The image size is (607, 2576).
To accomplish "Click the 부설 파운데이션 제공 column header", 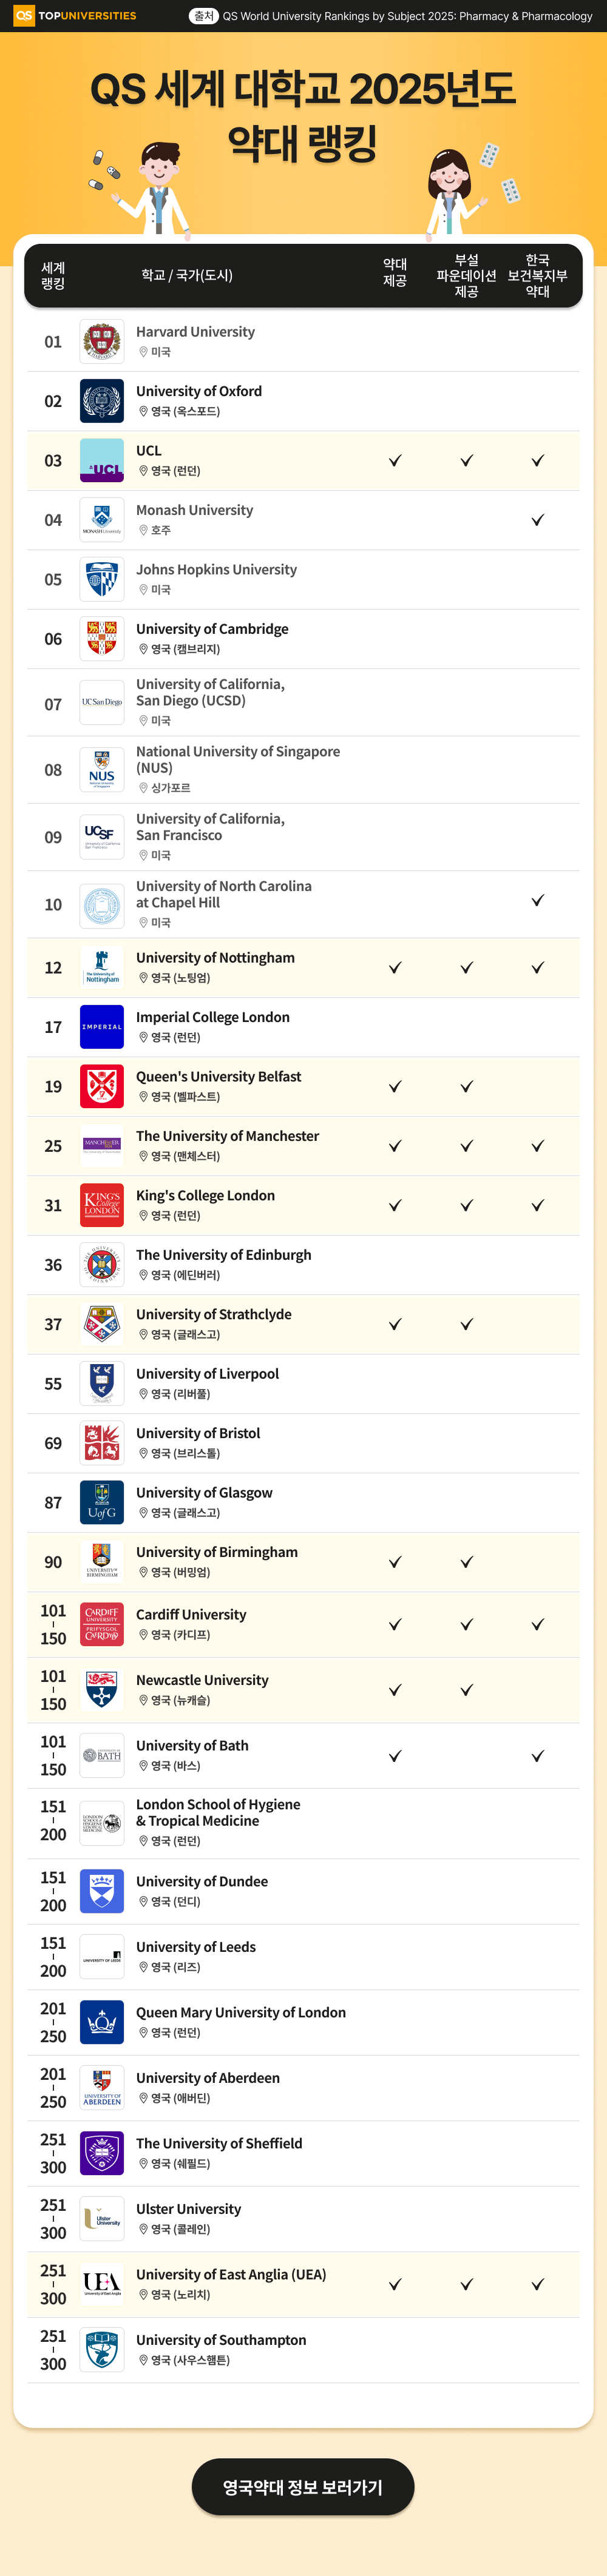I will point(466,276).
